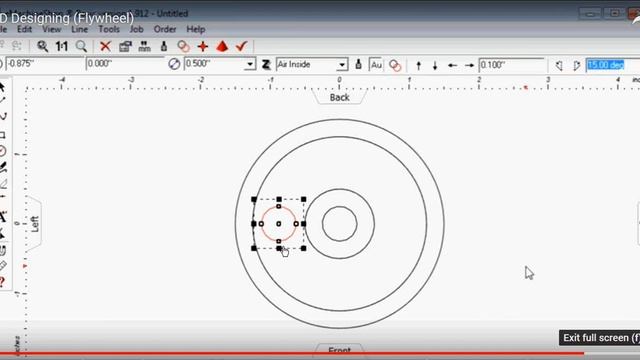Click the mm units toggle icon

(x=144, y=46)
